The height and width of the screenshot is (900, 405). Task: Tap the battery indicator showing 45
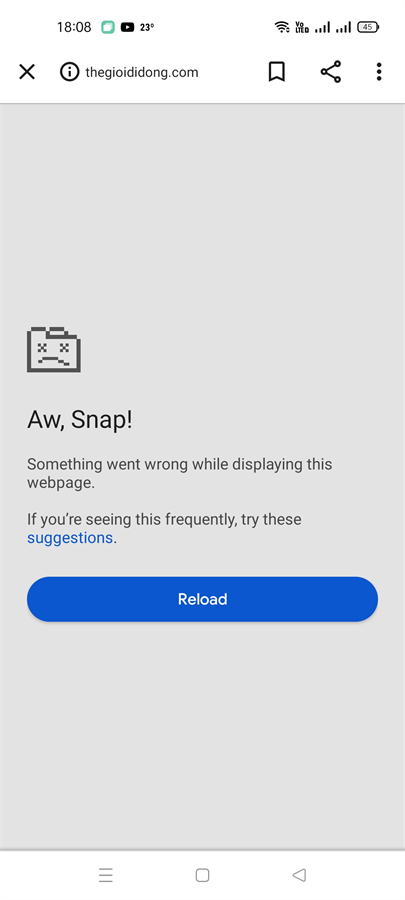[x=368, y=27]
